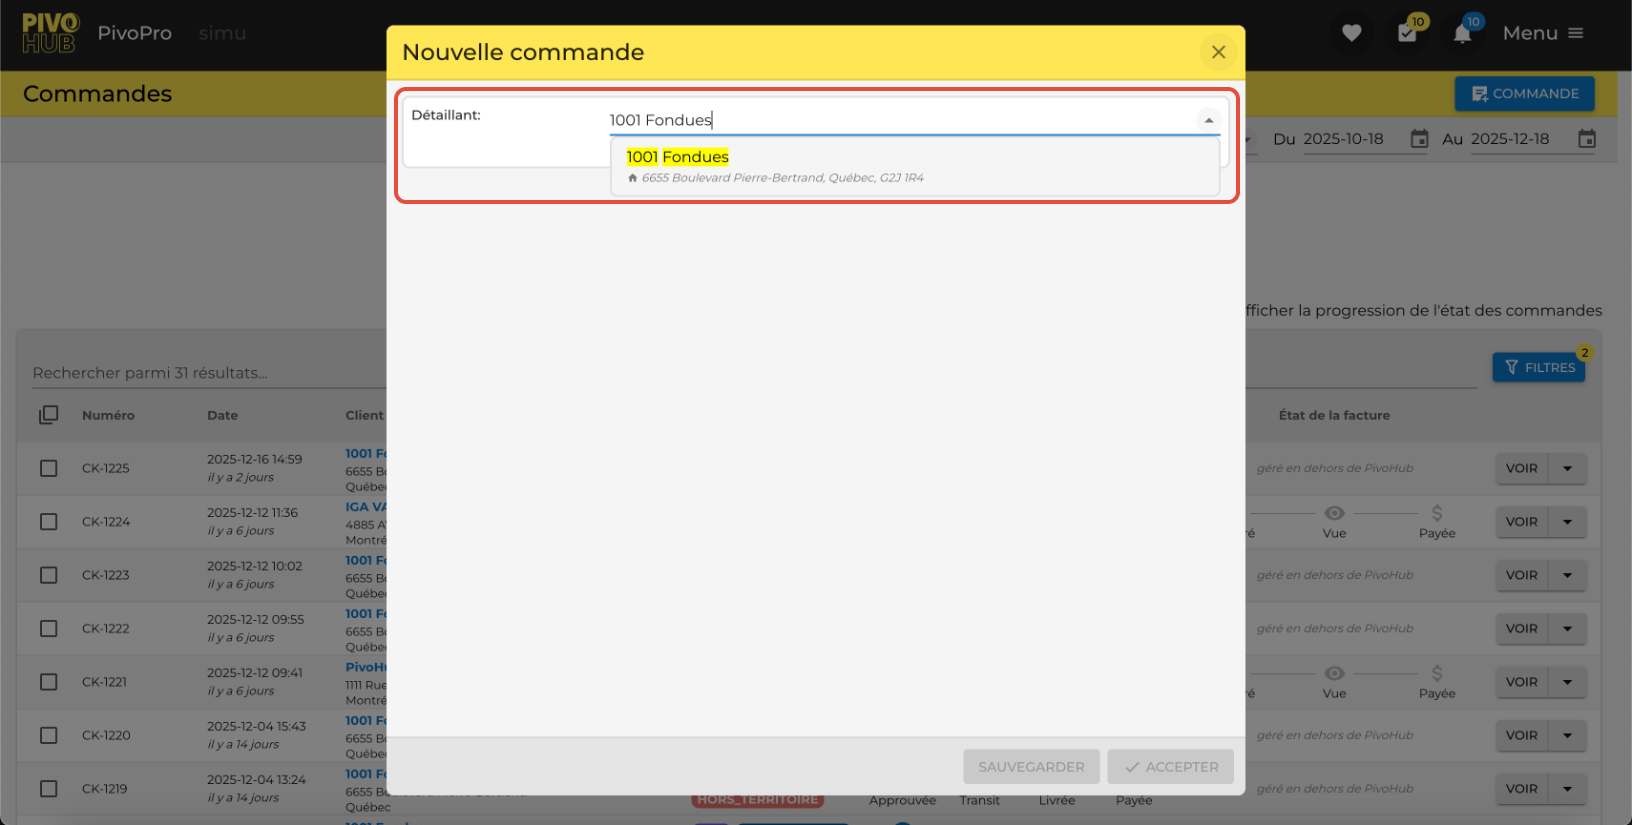This screenshot has width=1632, height=825.
Task: Open the notifications bell icon
Action: (1463, 32)
